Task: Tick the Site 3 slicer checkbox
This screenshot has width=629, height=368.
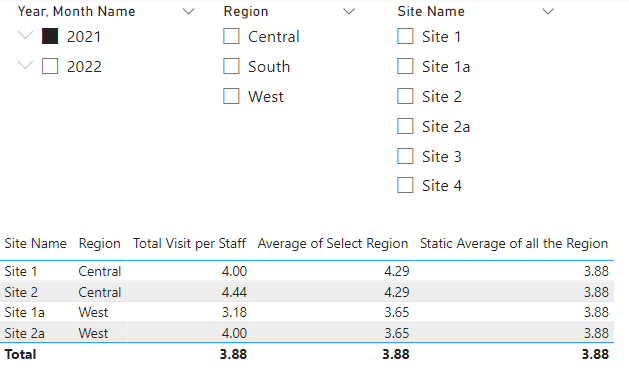Action: point(405,156)
